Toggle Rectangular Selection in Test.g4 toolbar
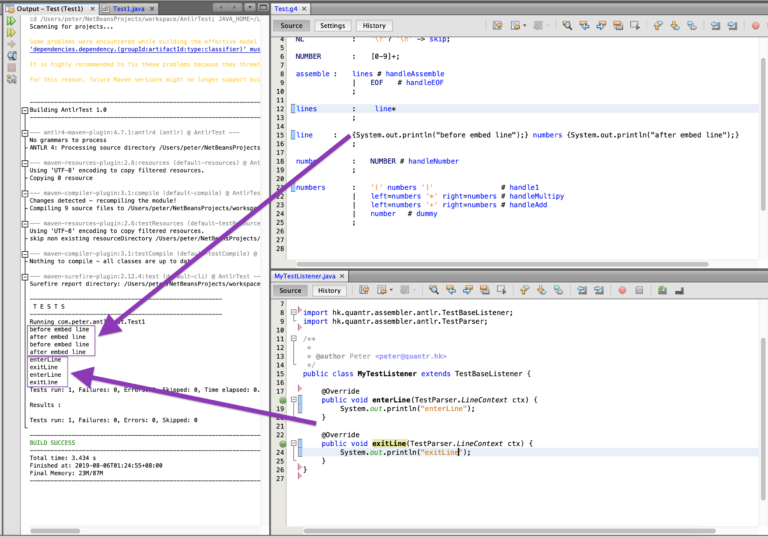Image resolution: width=768 pixels, height=538 pixels. (635, 25)
